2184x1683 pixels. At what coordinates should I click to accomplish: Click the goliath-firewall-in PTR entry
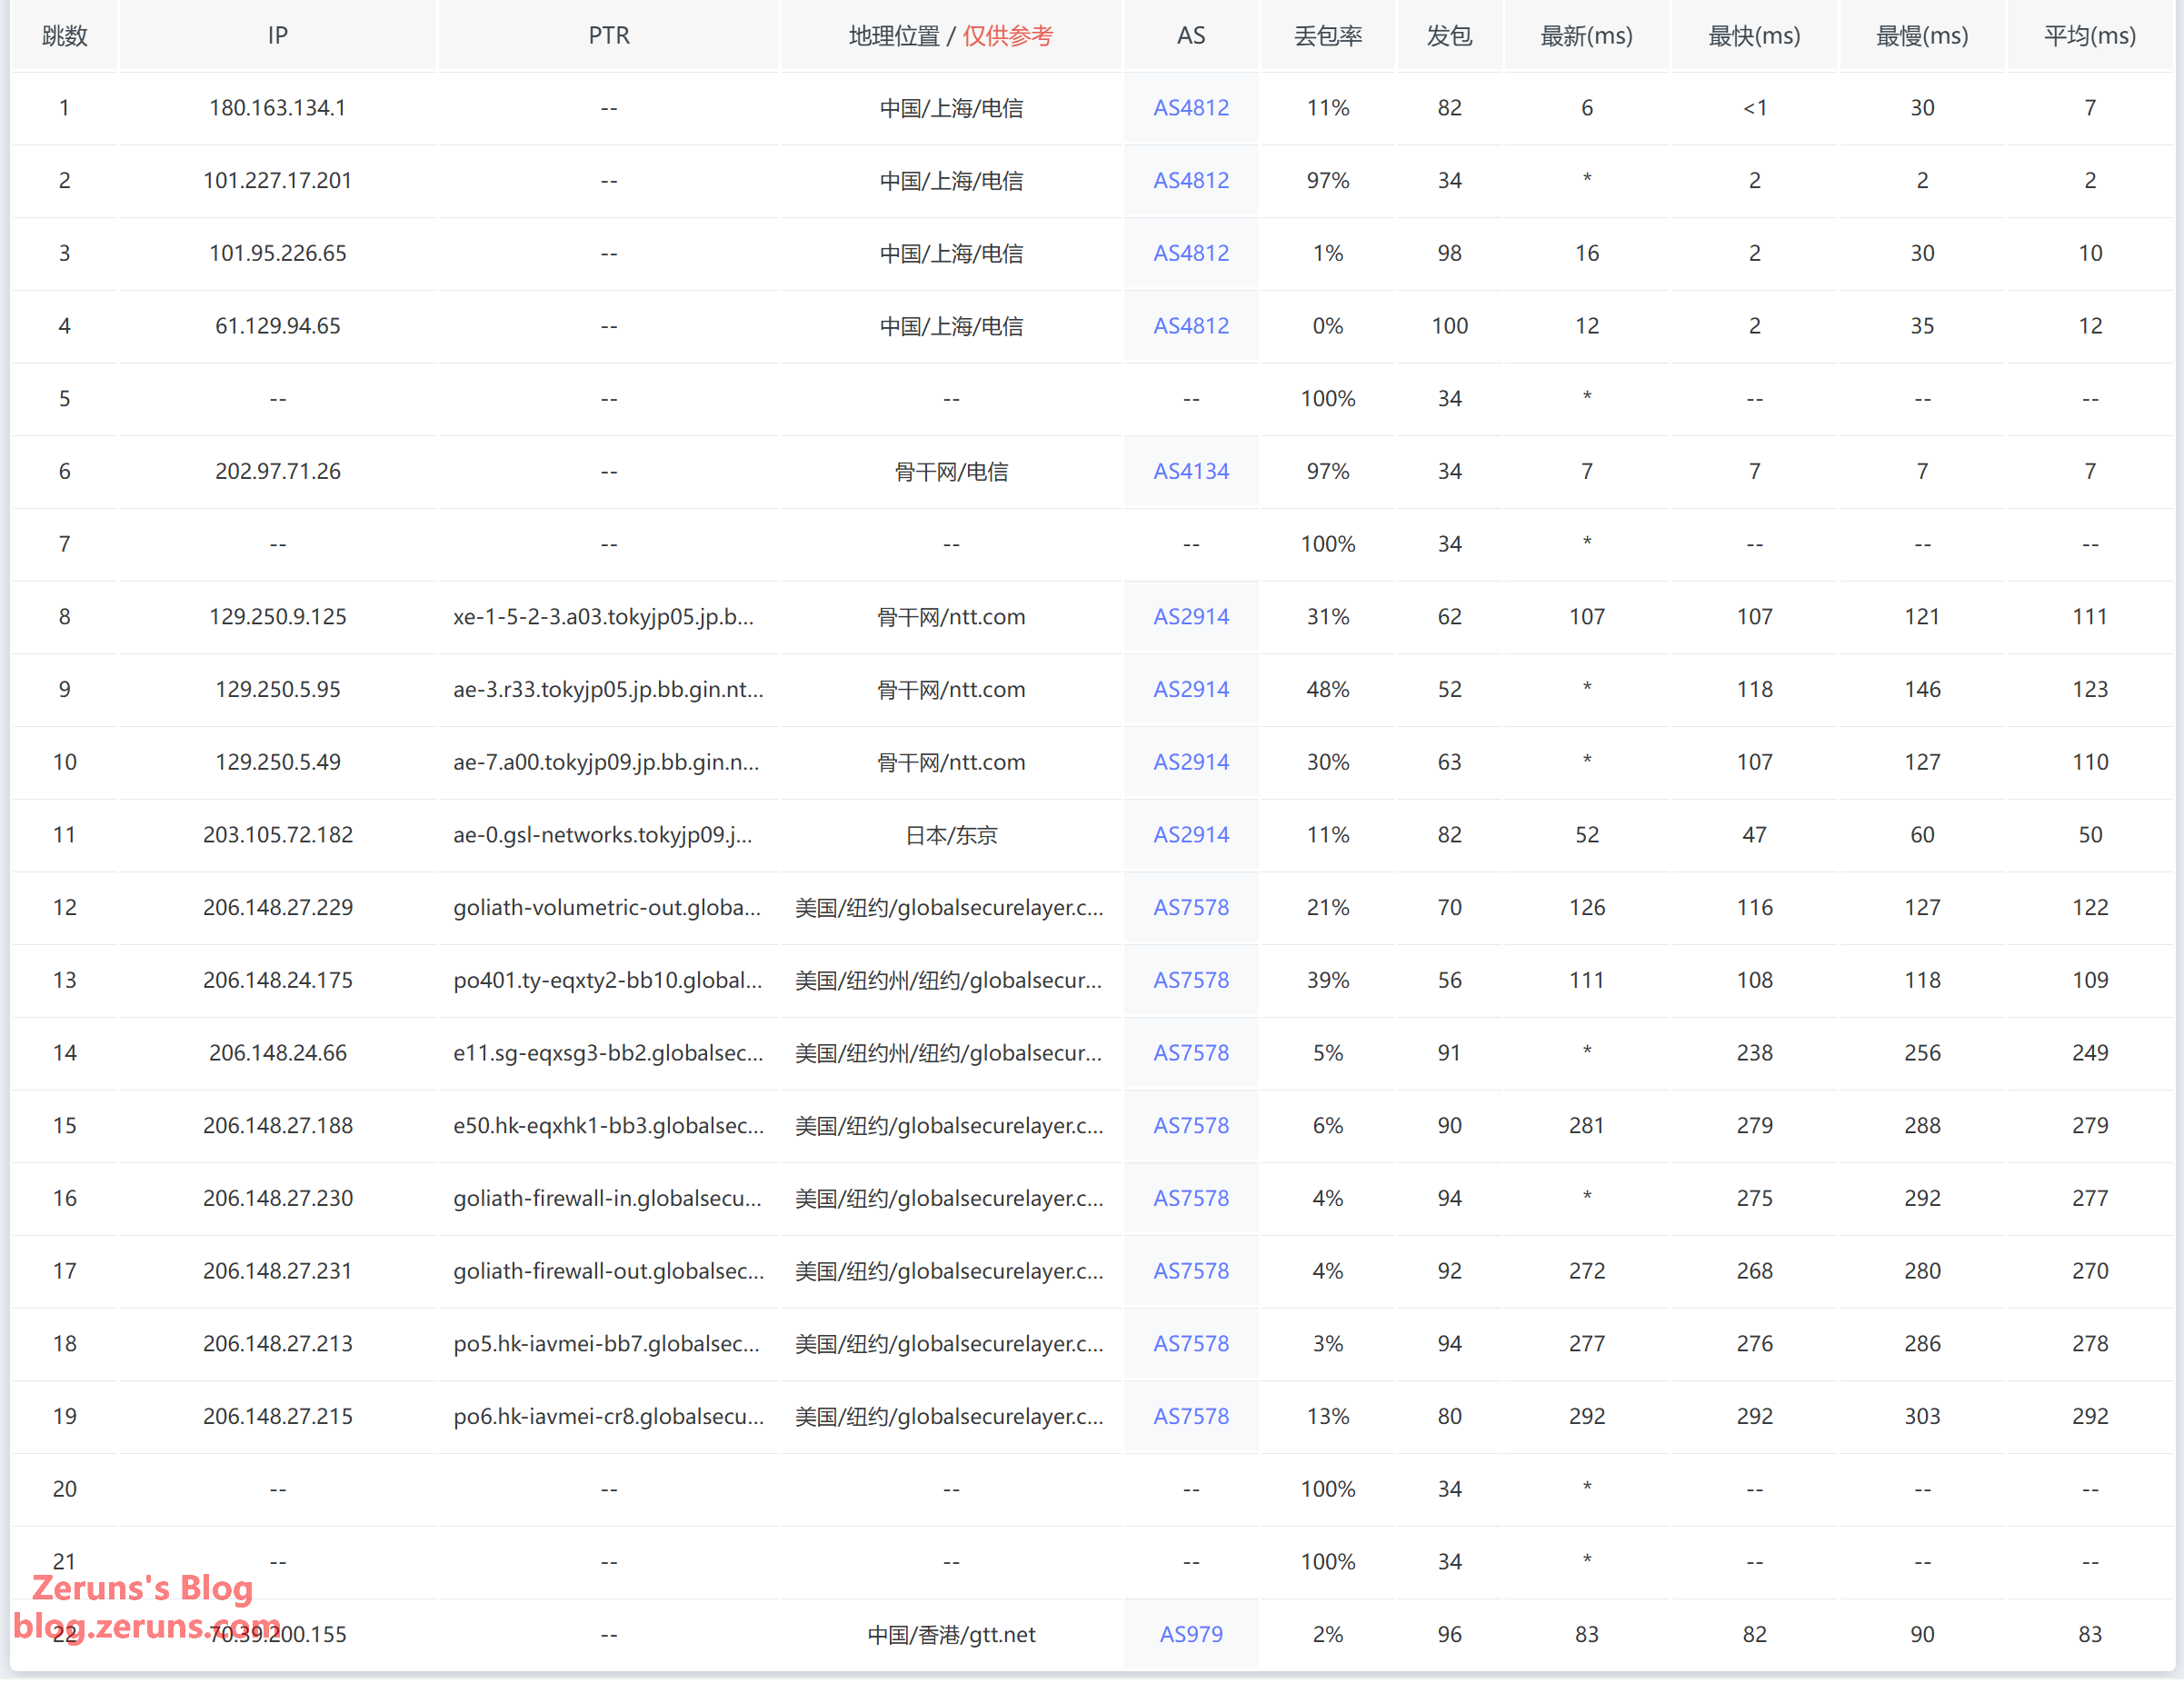607,1198
